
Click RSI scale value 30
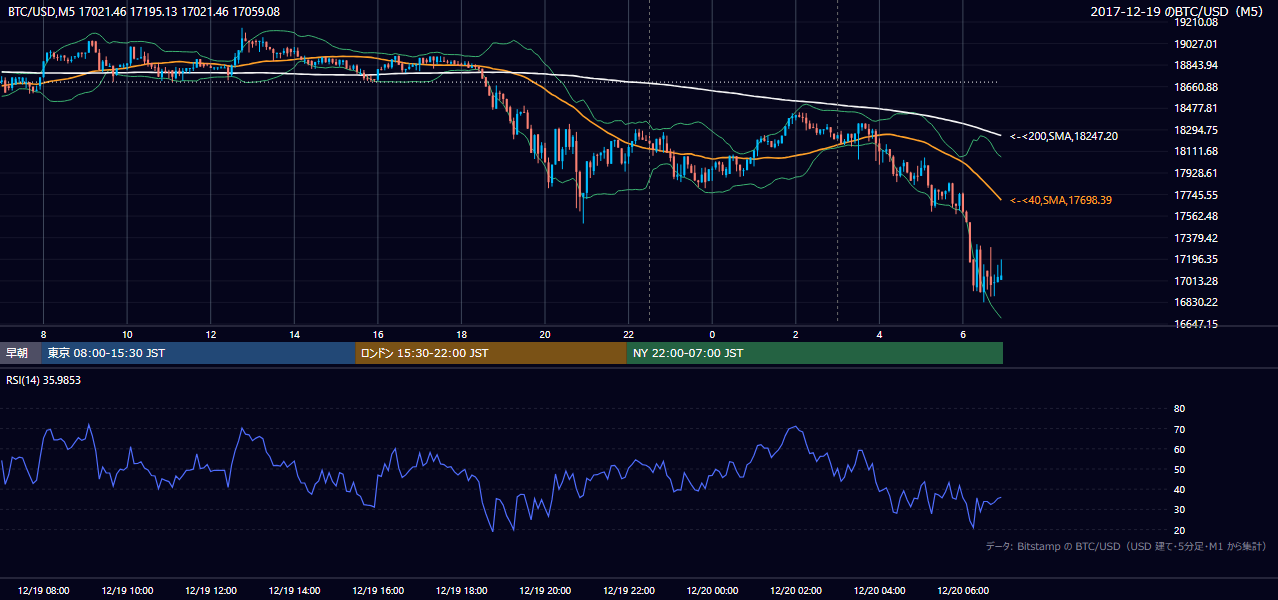(1180, 510)
